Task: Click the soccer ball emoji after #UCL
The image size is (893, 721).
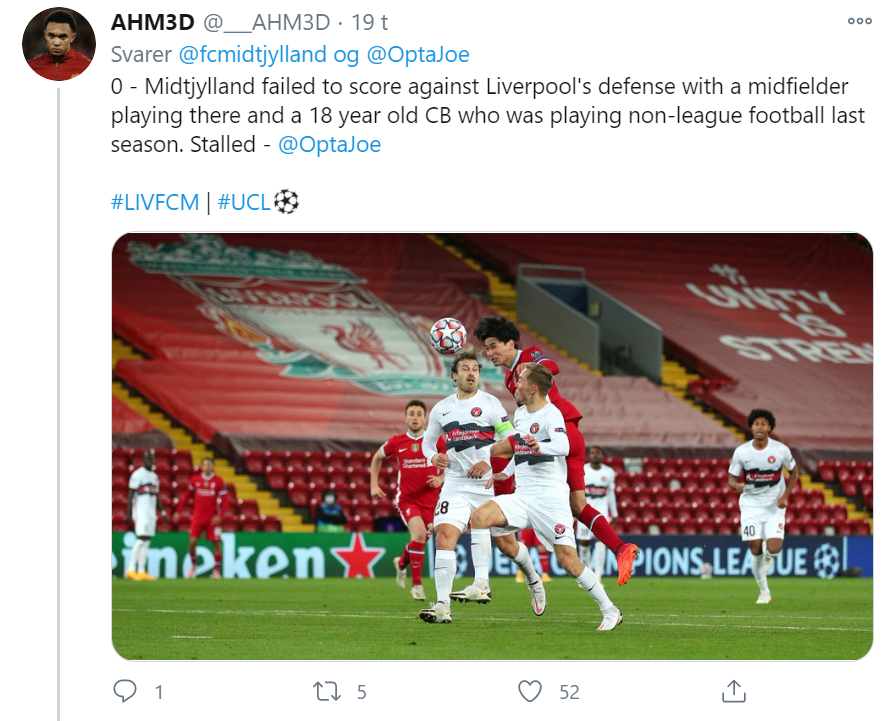Action: tap(286, 202)
